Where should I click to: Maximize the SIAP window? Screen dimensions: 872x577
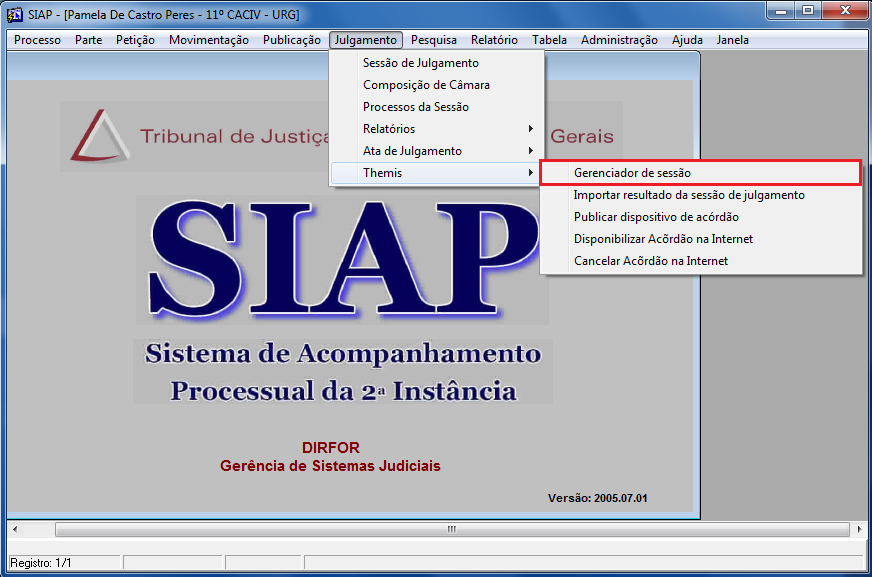[808, 11]
